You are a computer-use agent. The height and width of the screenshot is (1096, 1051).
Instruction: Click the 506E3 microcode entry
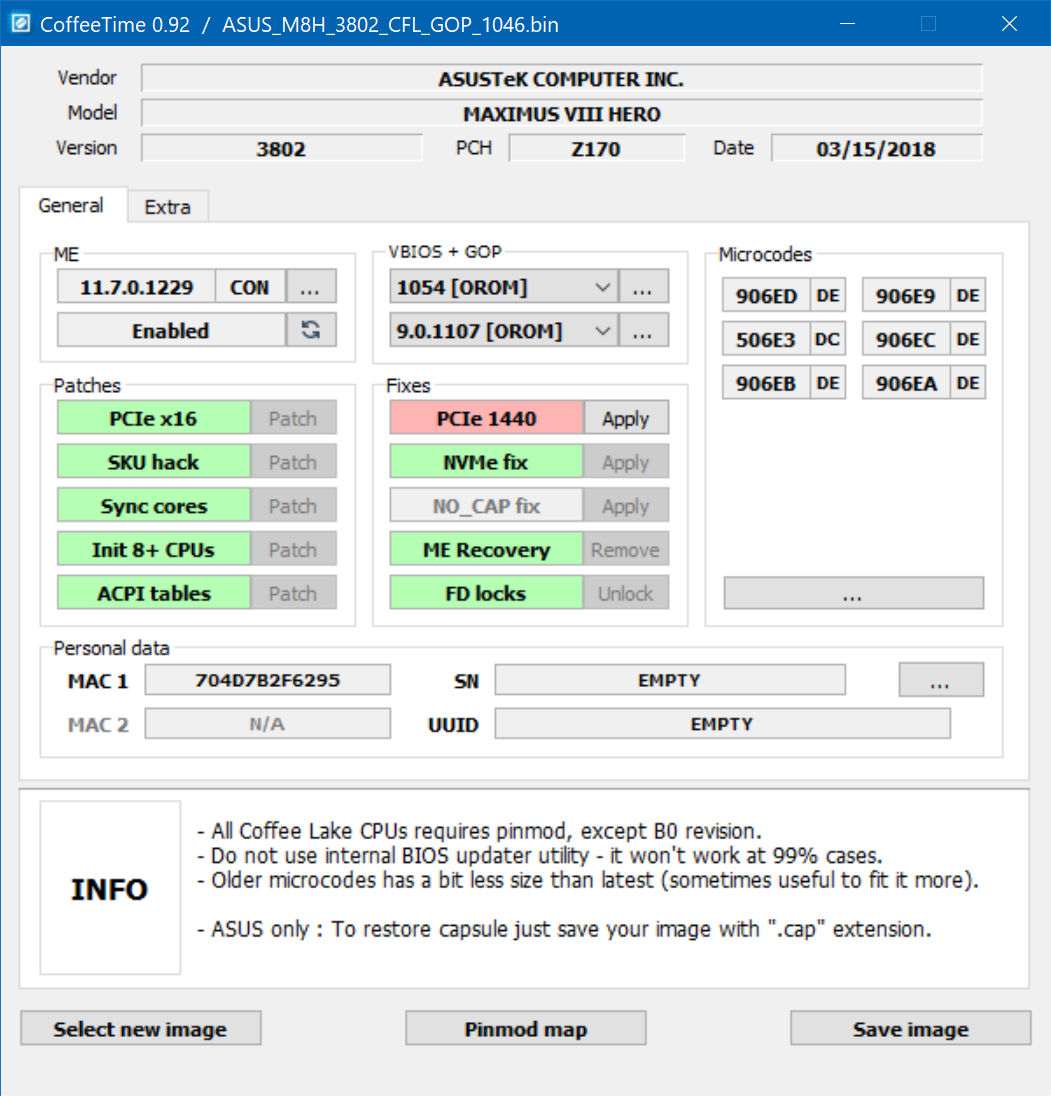pos(766,339)
